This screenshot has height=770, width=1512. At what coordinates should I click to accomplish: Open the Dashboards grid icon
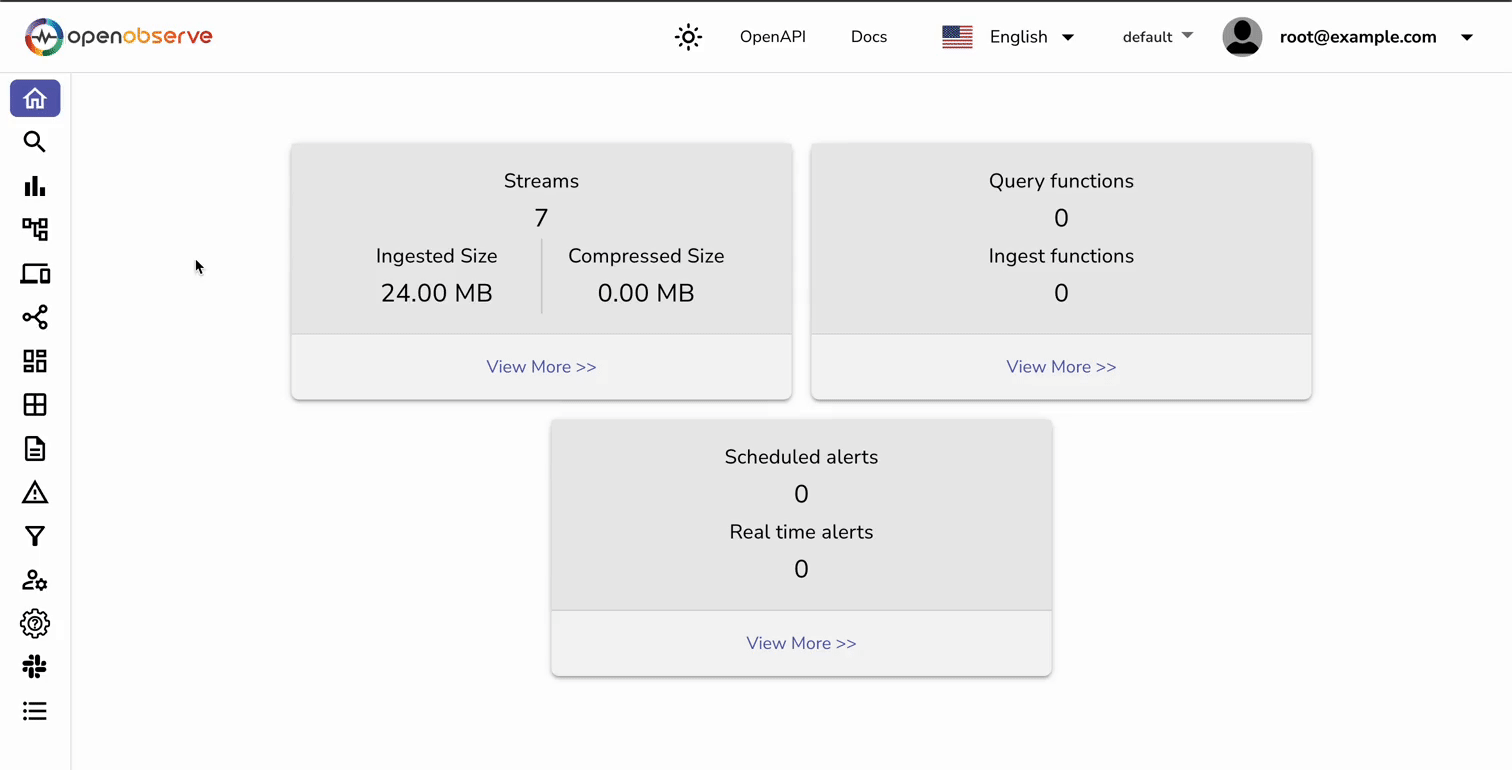(35, 361)
